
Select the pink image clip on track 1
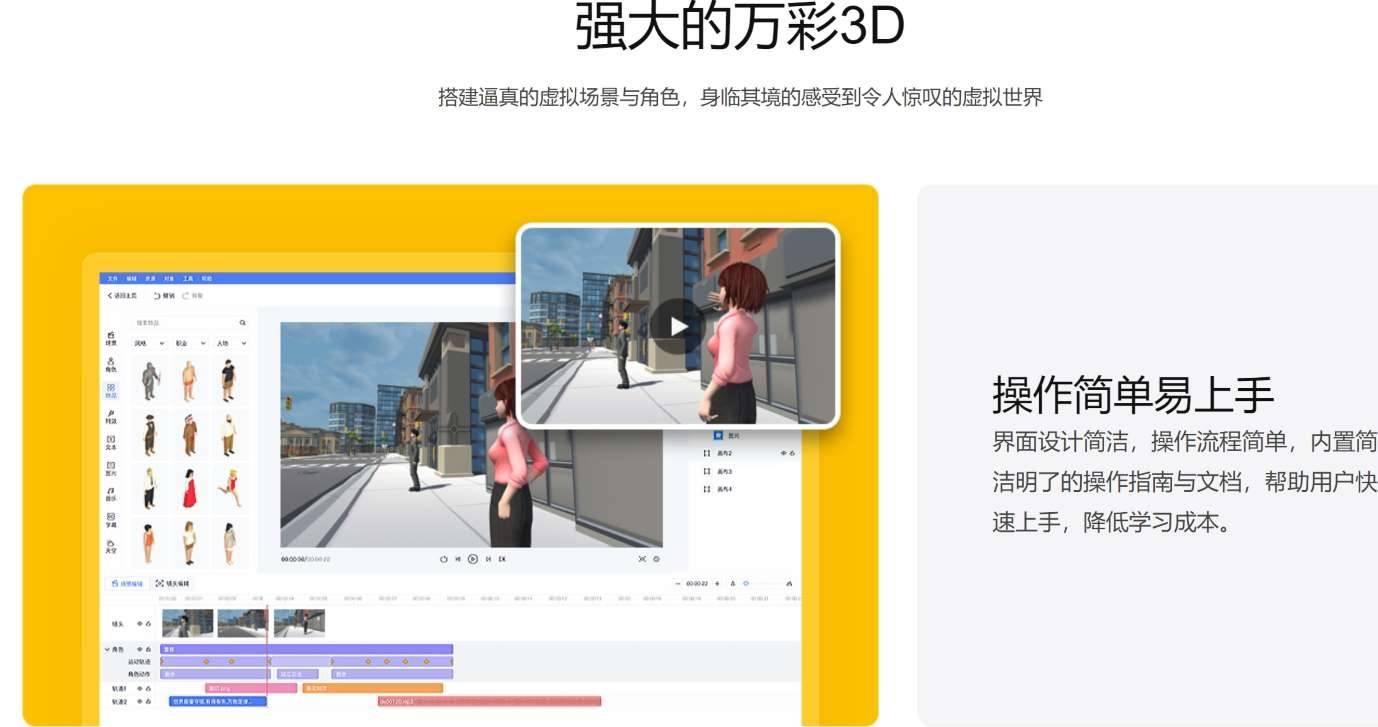click(x=251, y=688)
